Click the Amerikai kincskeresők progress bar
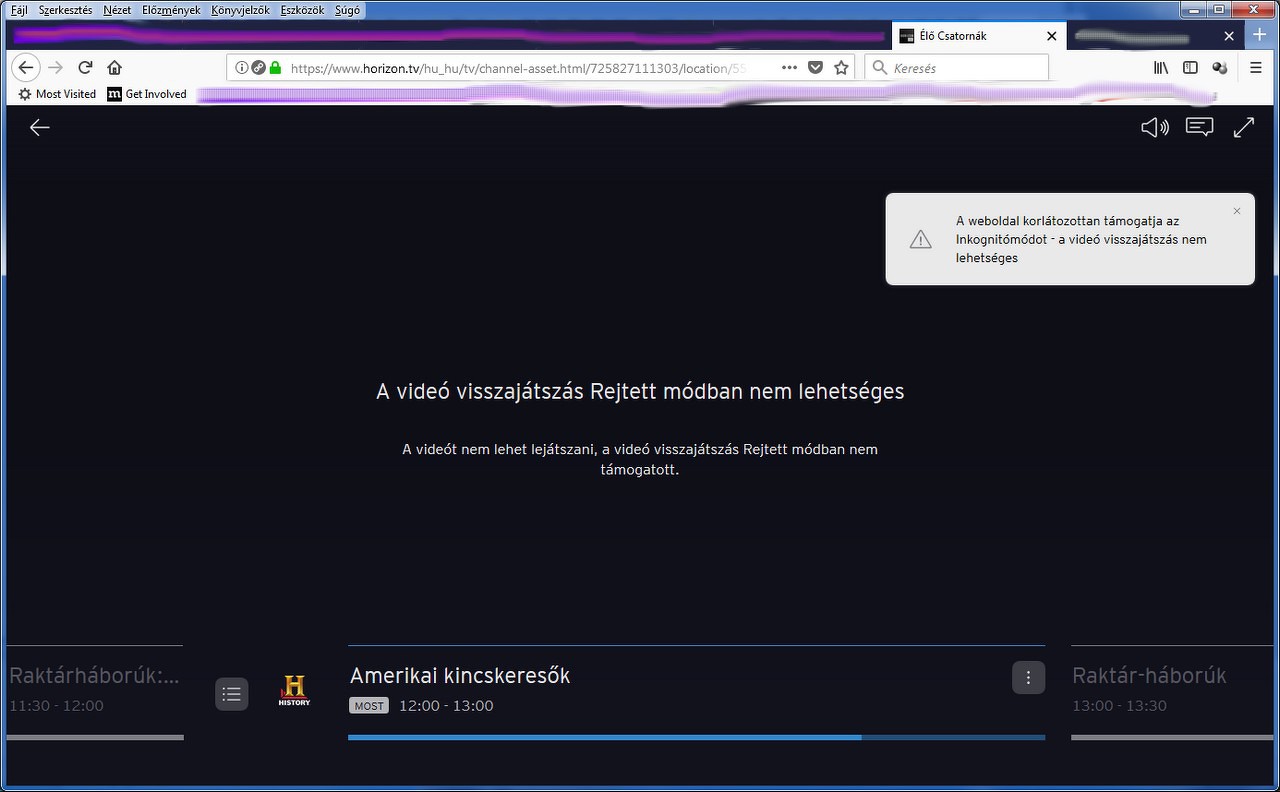Screen dimensions: 1280x792 696,737
